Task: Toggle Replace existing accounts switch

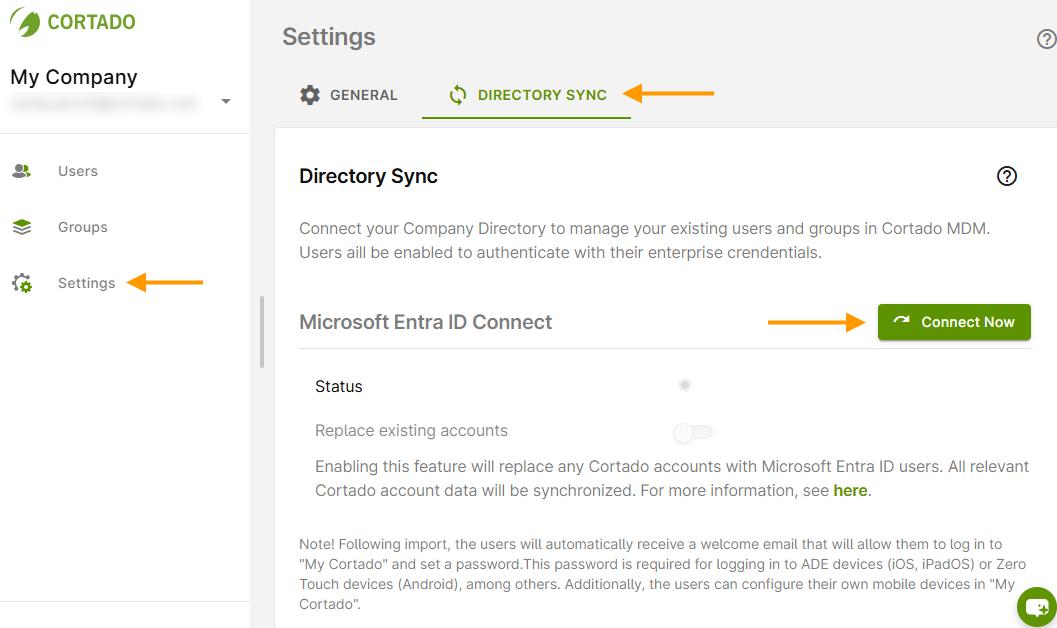Action: [692, 432]
